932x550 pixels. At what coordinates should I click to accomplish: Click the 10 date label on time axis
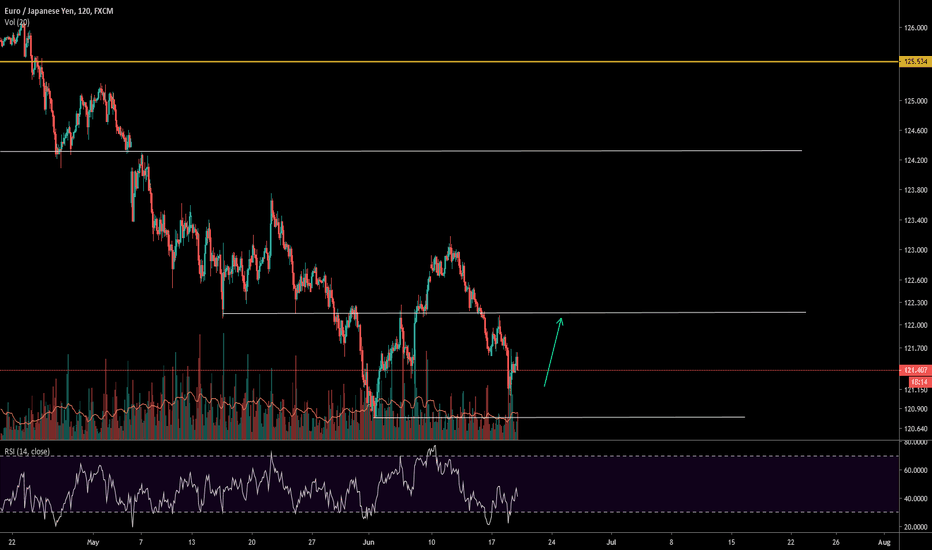432,542
